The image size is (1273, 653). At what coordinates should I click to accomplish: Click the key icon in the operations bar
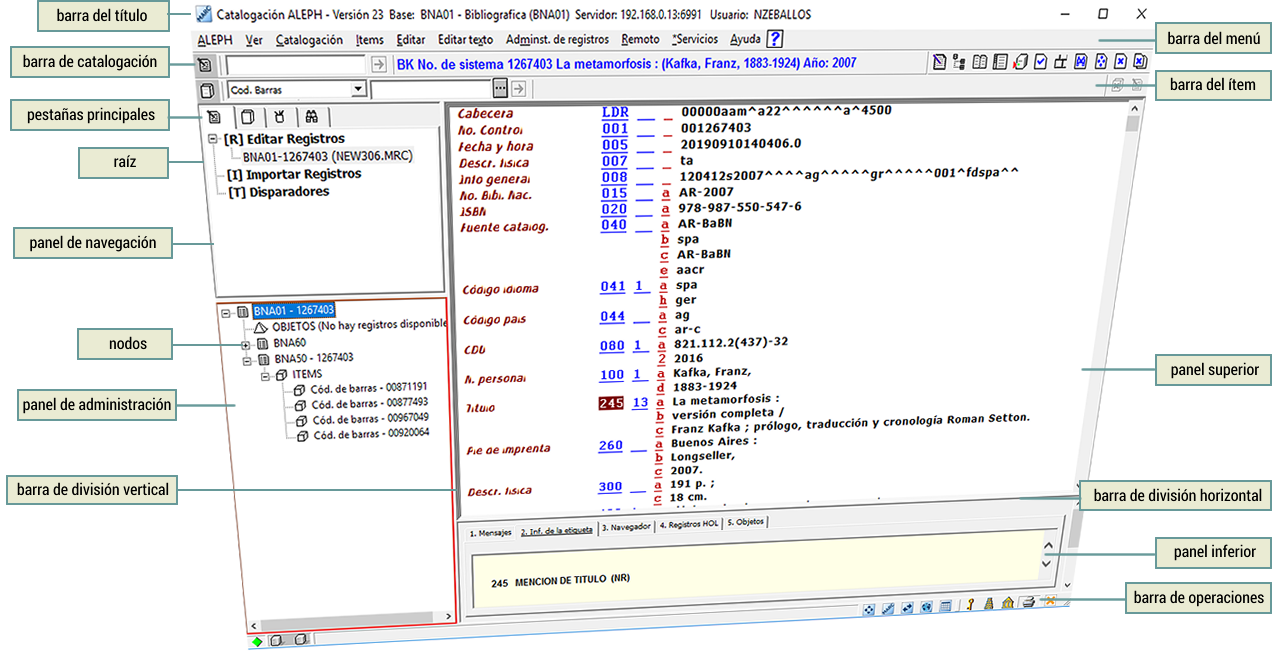click(x=969, y=605)
